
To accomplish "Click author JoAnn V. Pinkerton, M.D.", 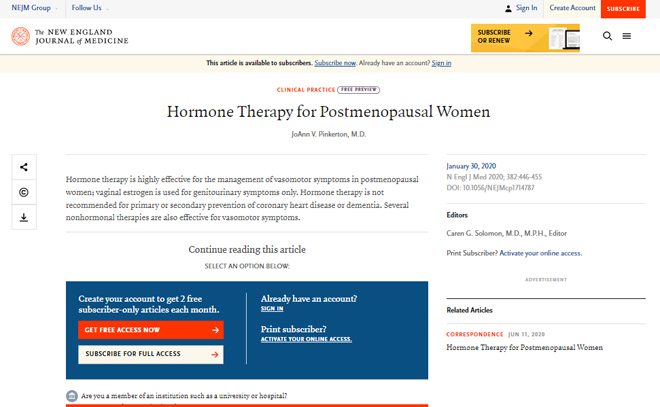I will pyautogui.click(x=329, y=134).
